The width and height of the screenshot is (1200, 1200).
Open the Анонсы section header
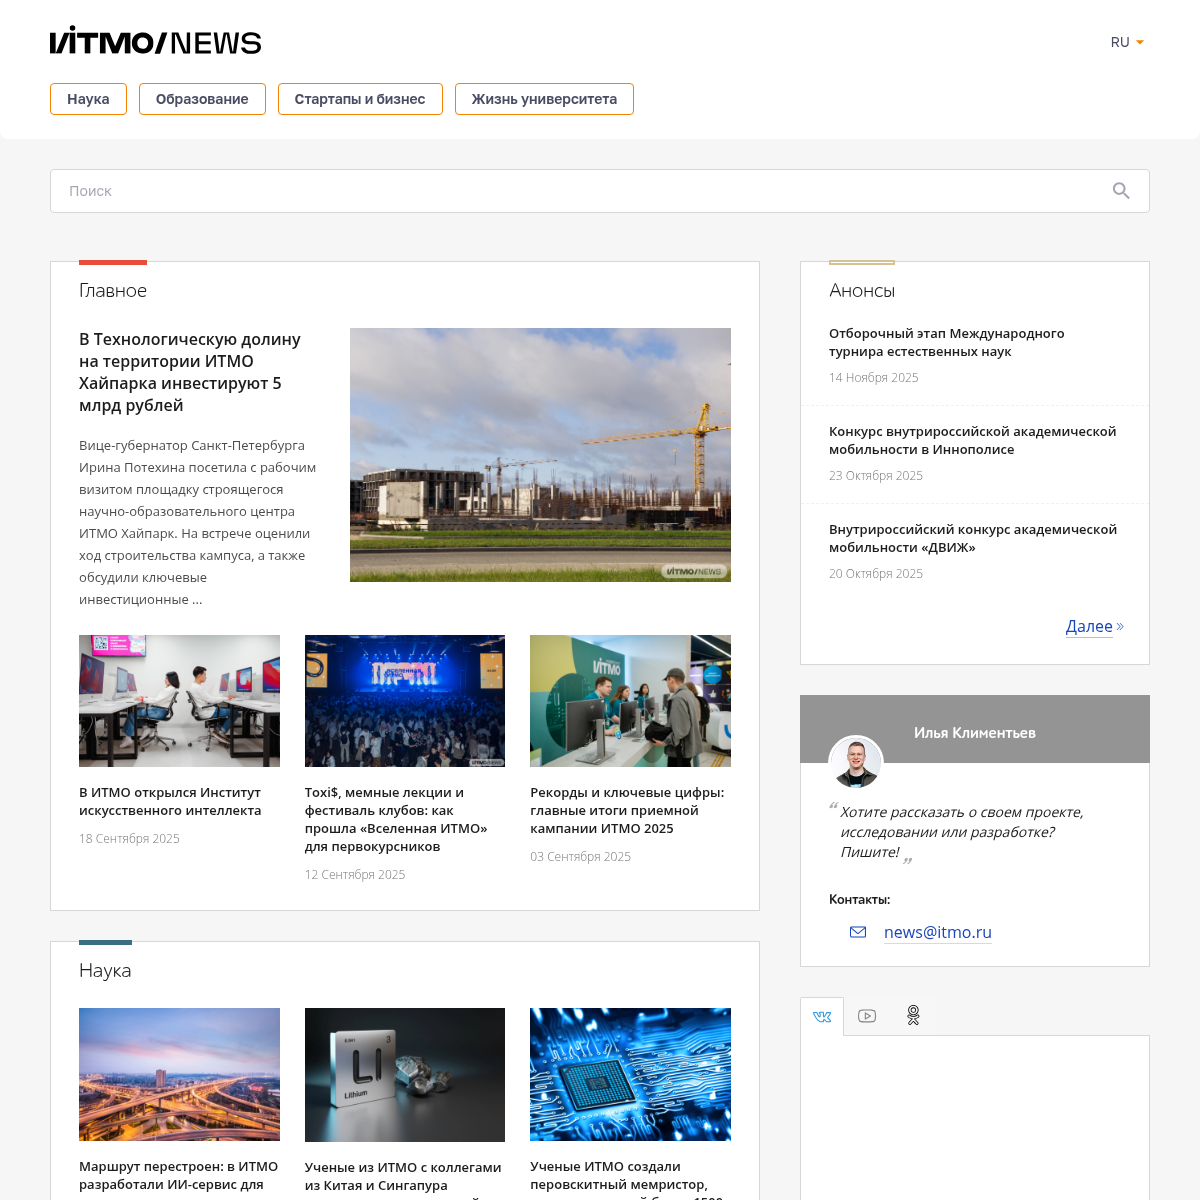(x=861, y=290)
